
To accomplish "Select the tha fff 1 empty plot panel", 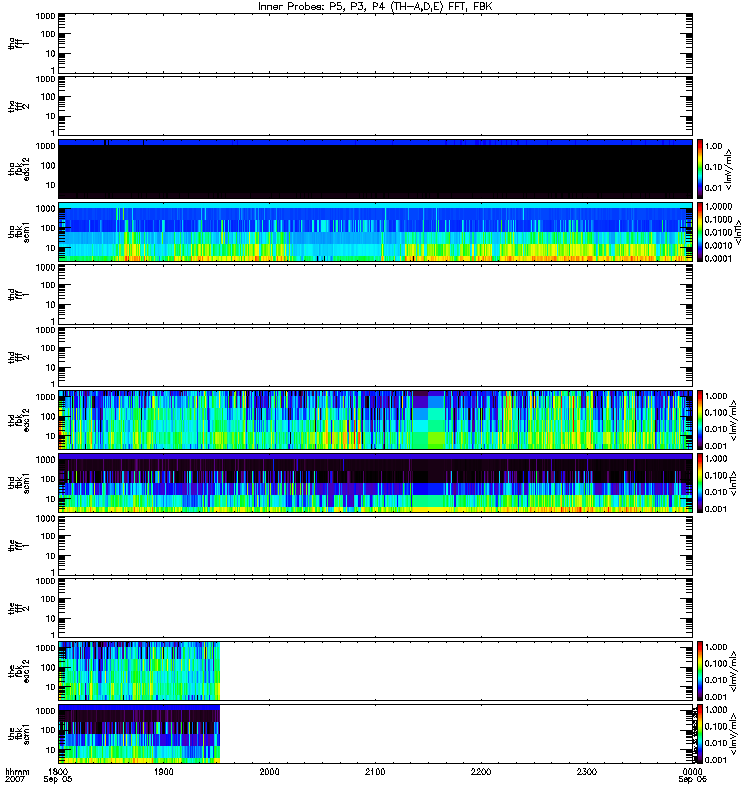I will pos(376,43).
